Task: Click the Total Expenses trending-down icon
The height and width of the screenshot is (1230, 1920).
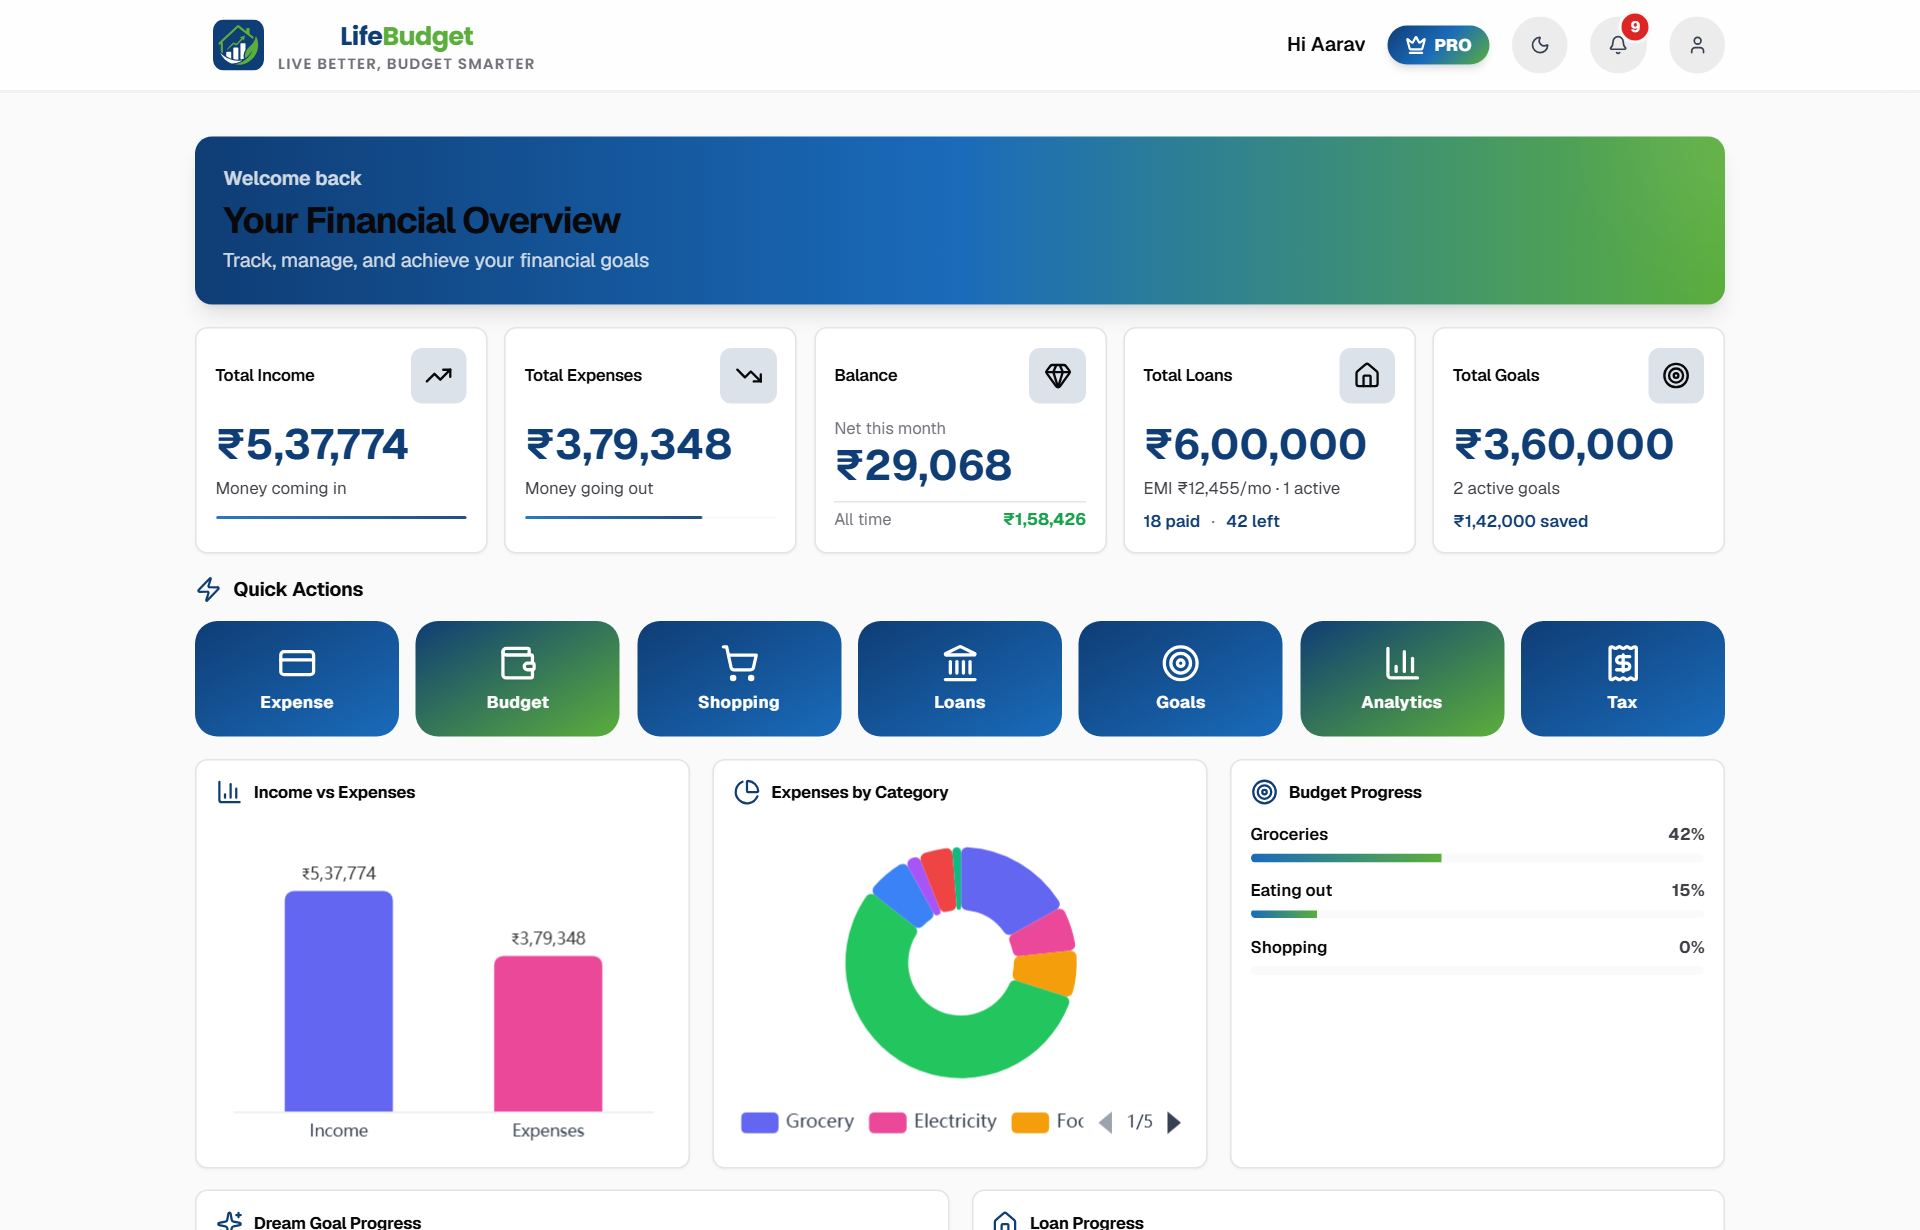Action: [x=748, y=376]
